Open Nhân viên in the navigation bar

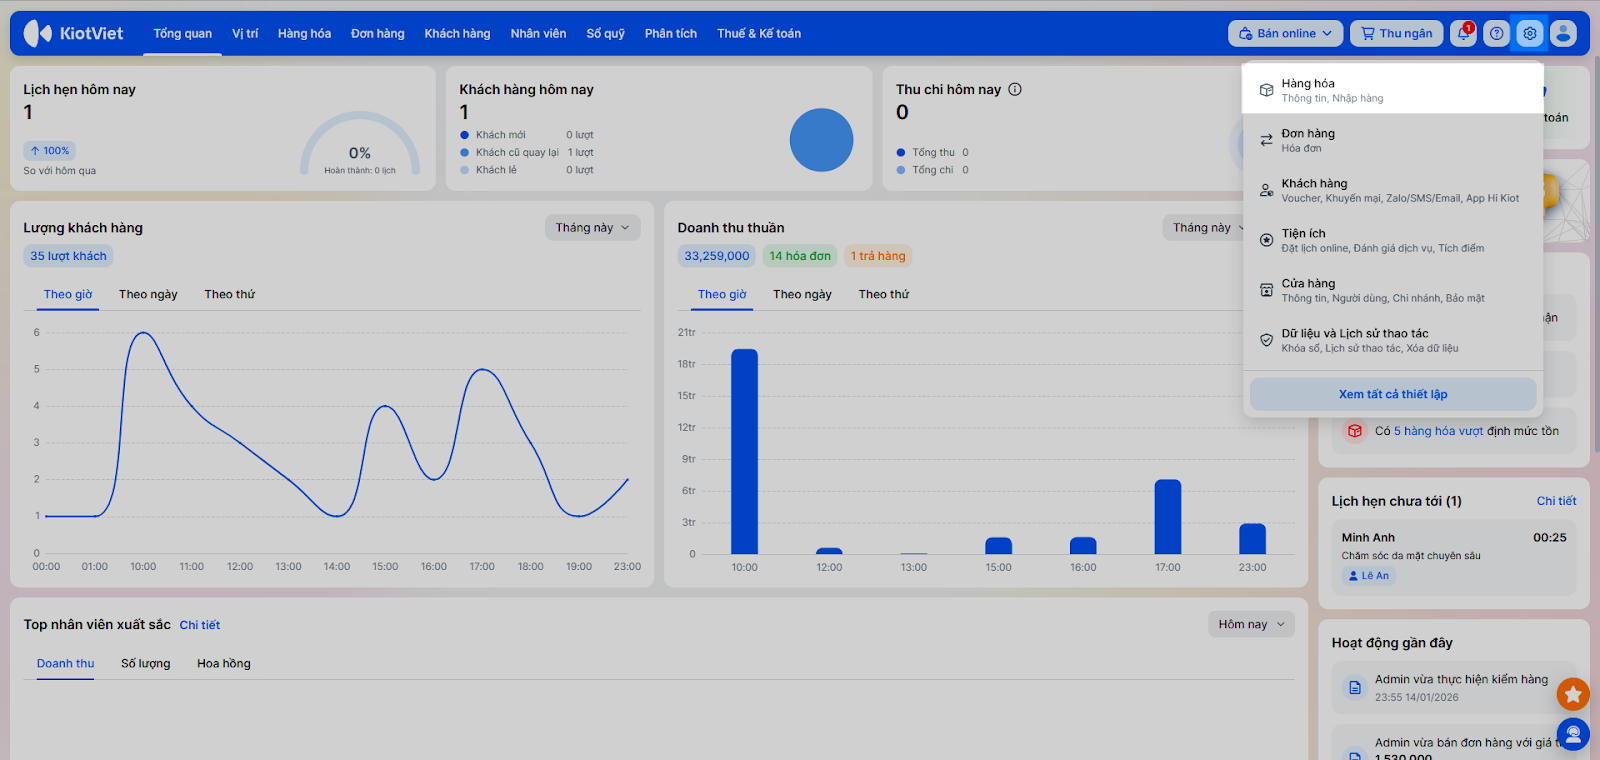coord(538,33)
